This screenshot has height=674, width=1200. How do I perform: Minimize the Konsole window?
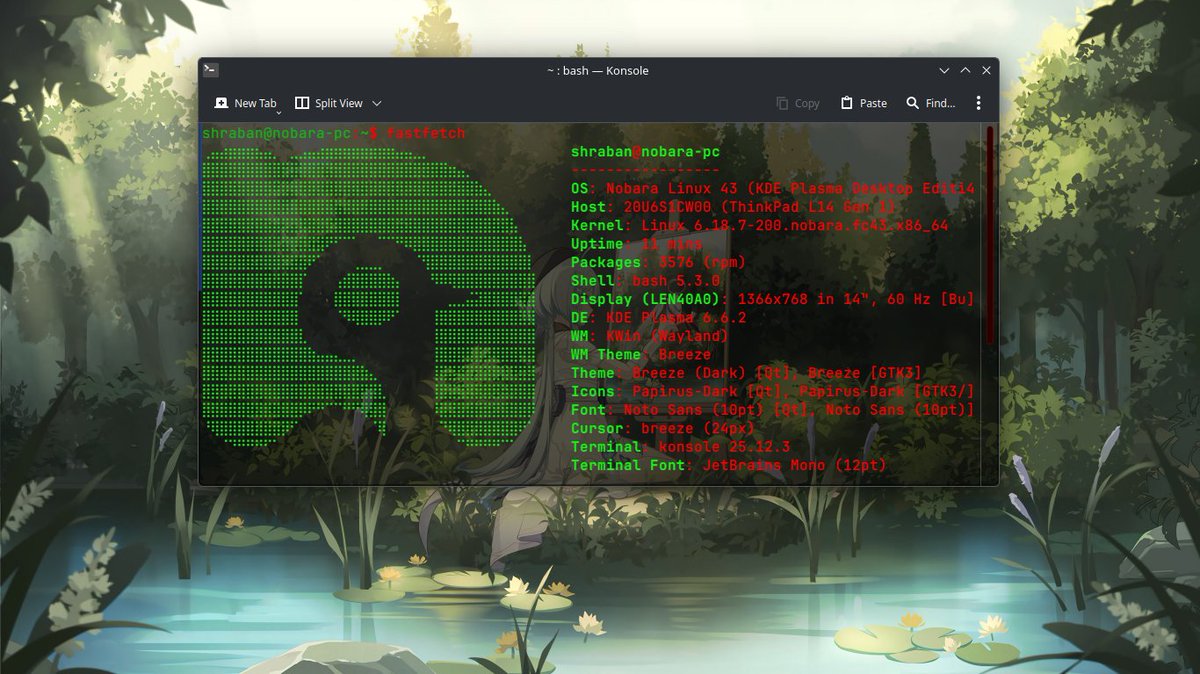pos(944,71)
